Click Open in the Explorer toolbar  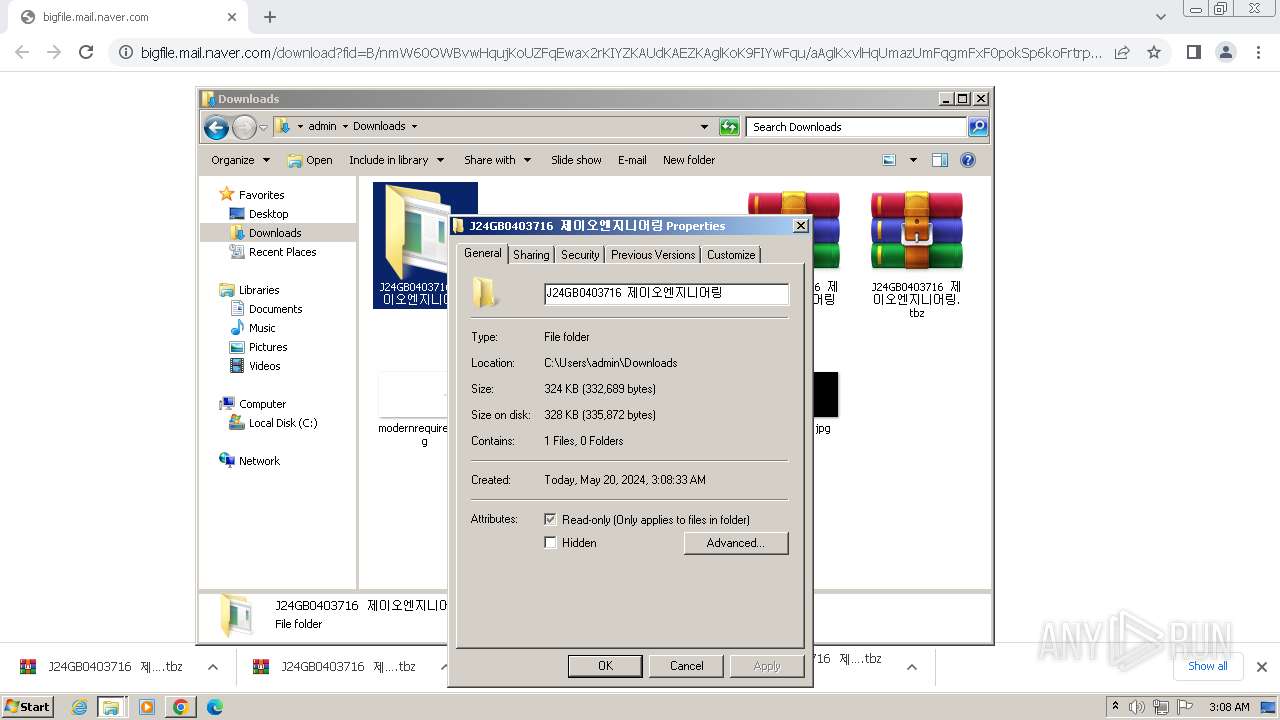(310, 160)
